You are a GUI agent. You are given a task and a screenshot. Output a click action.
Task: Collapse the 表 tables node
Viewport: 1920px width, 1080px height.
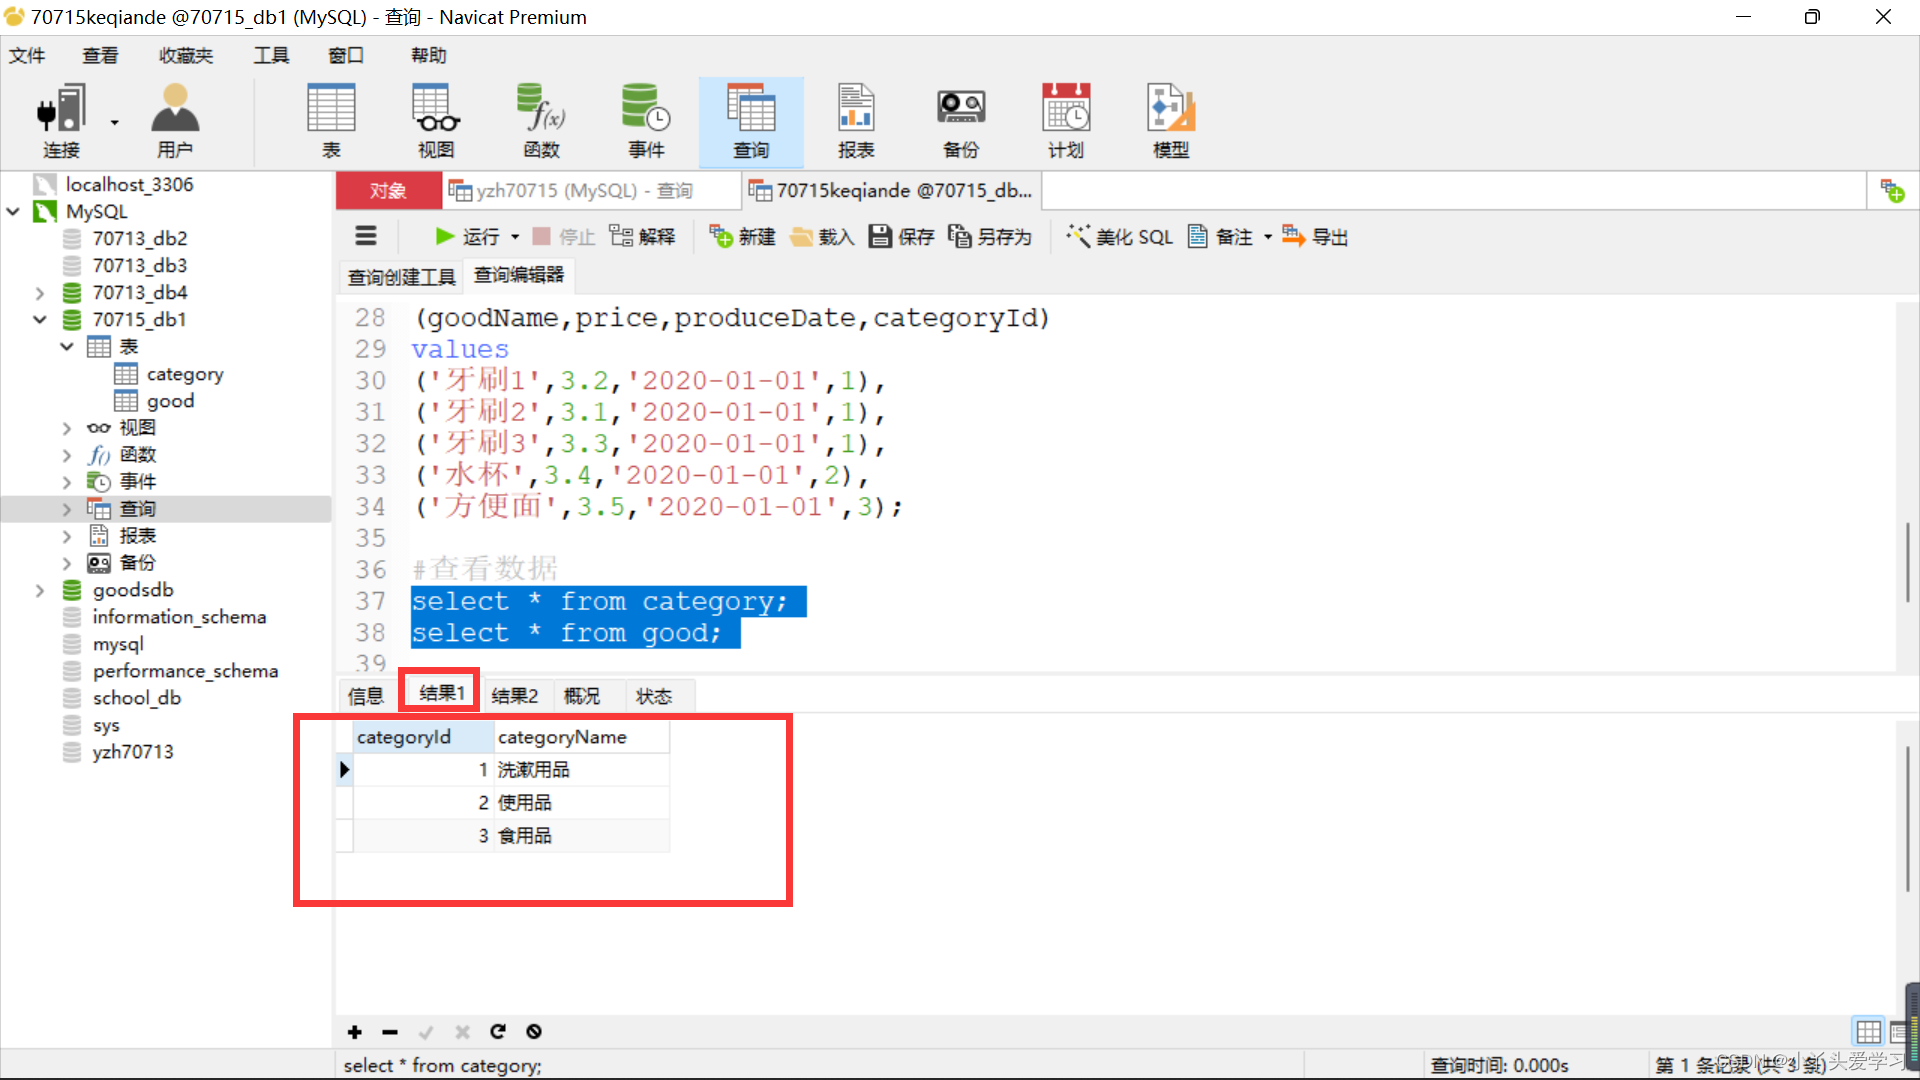[x=67, y=347]
